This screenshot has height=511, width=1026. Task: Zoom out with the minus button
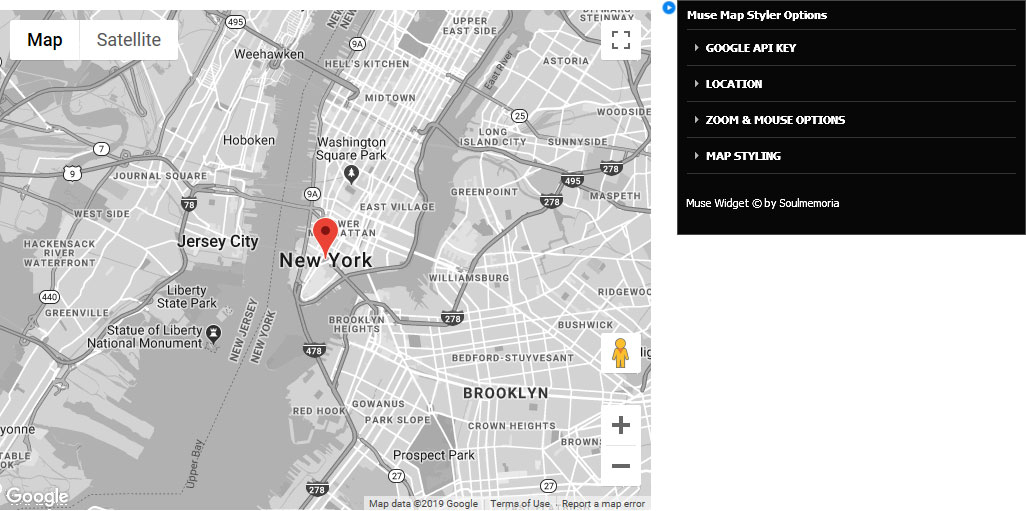pos(620,466)
